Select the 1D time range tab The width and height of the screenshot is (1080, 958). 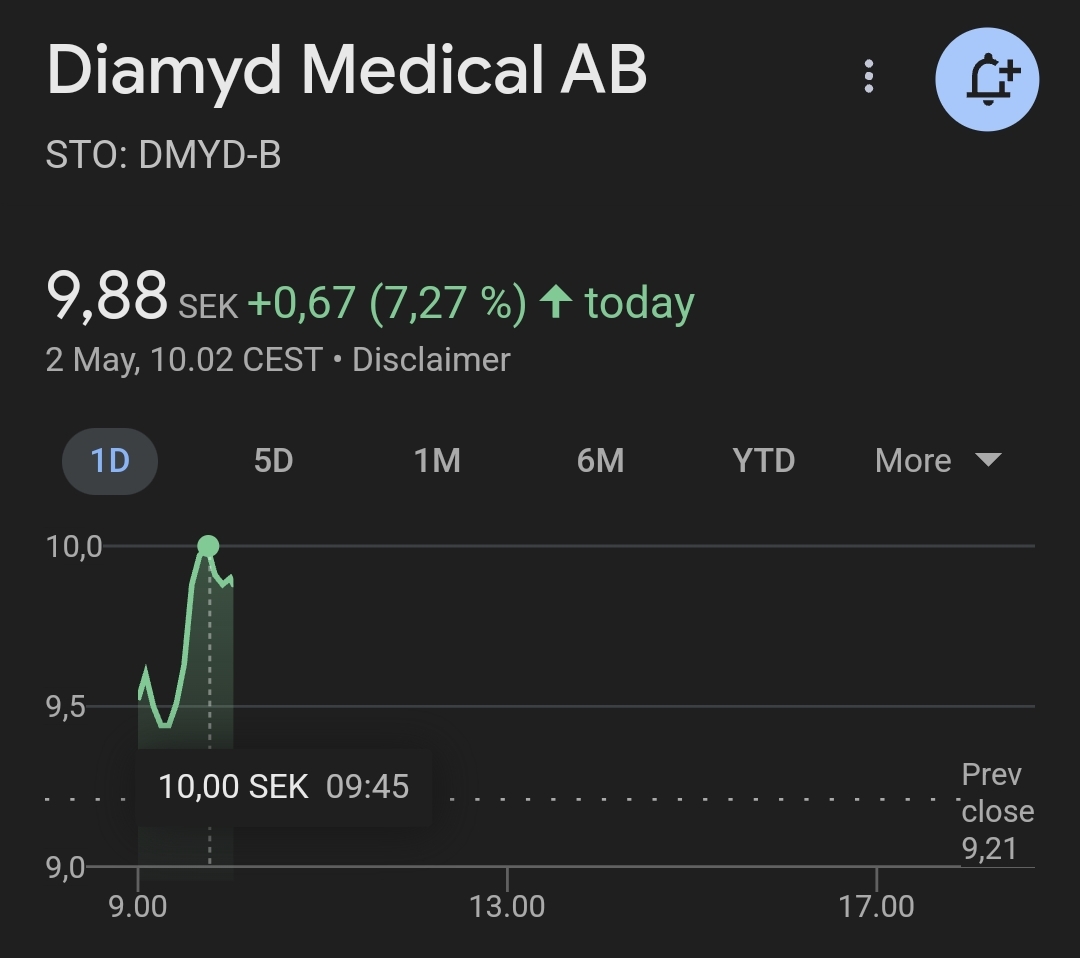110,461
